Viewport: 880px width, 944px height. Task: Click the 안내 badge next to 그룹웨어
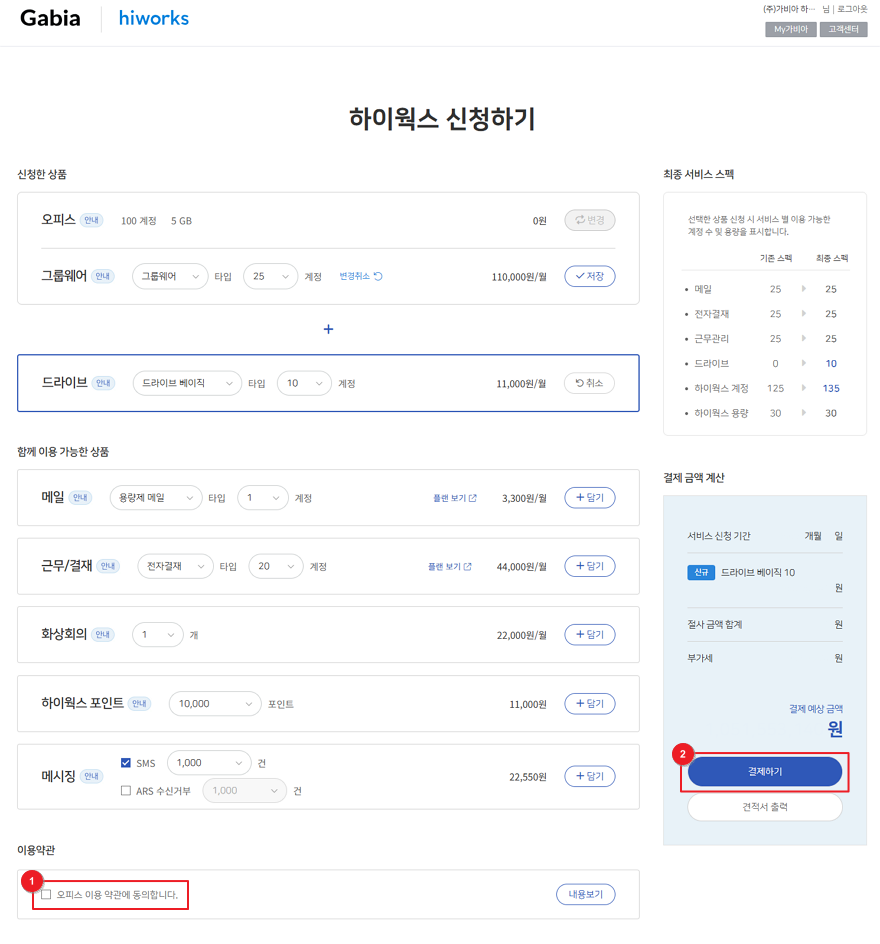tap(104, 276)
